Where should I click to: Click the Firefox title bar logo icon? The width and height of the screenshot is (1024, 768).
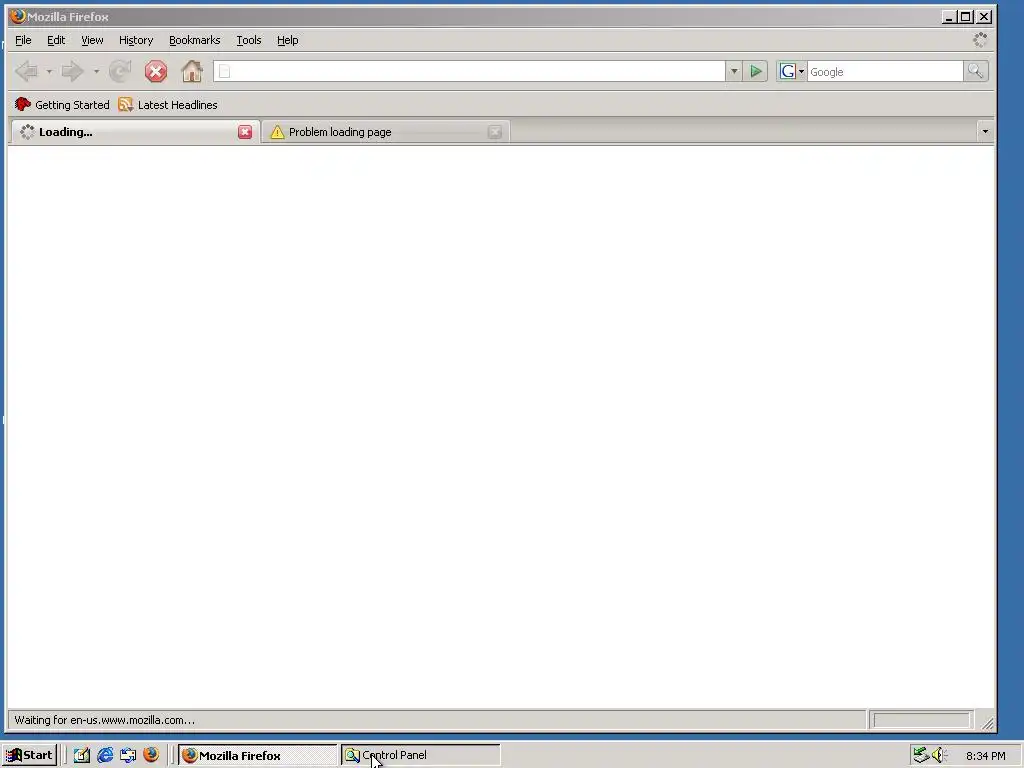pyautogui.click(x=18, y=16)
